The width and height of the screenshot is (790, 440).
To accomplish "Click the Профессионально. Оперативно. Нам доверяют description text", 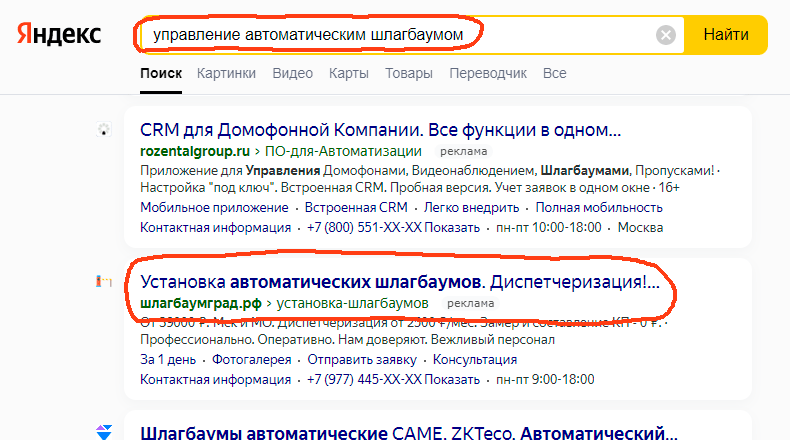I will (x=347, y=340).
